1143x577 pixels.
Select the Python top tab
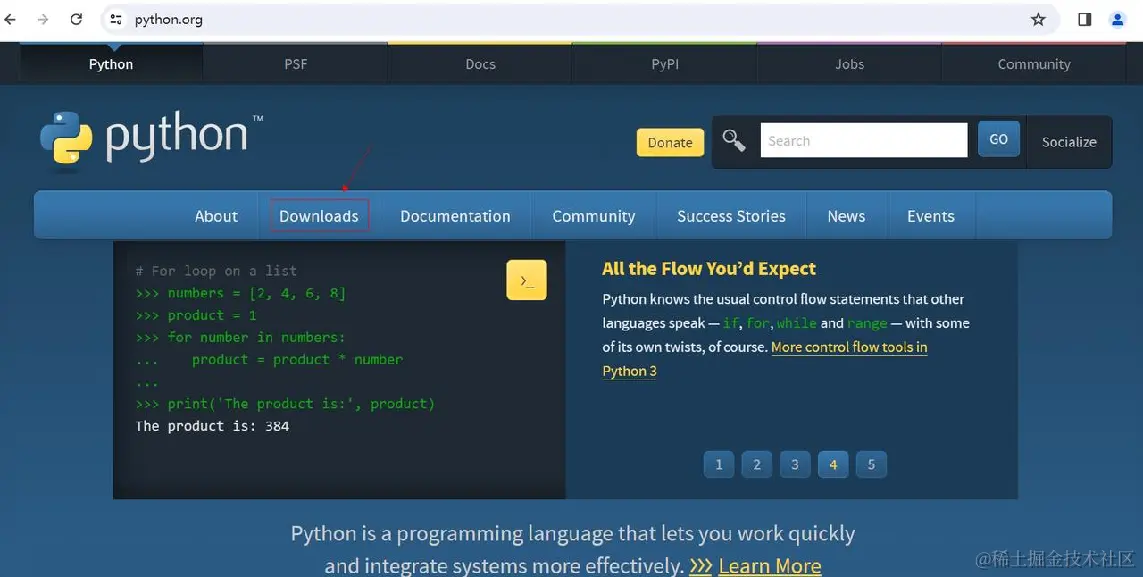[x=111, y=64]
